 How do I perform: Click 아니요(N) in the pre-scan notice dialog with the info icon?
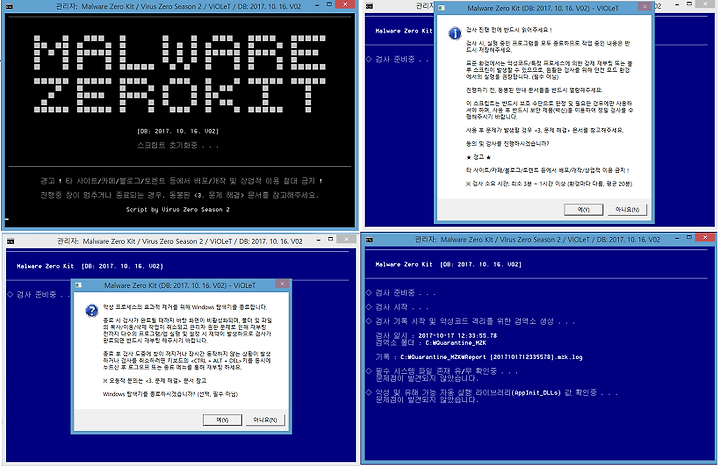point(627,209)
